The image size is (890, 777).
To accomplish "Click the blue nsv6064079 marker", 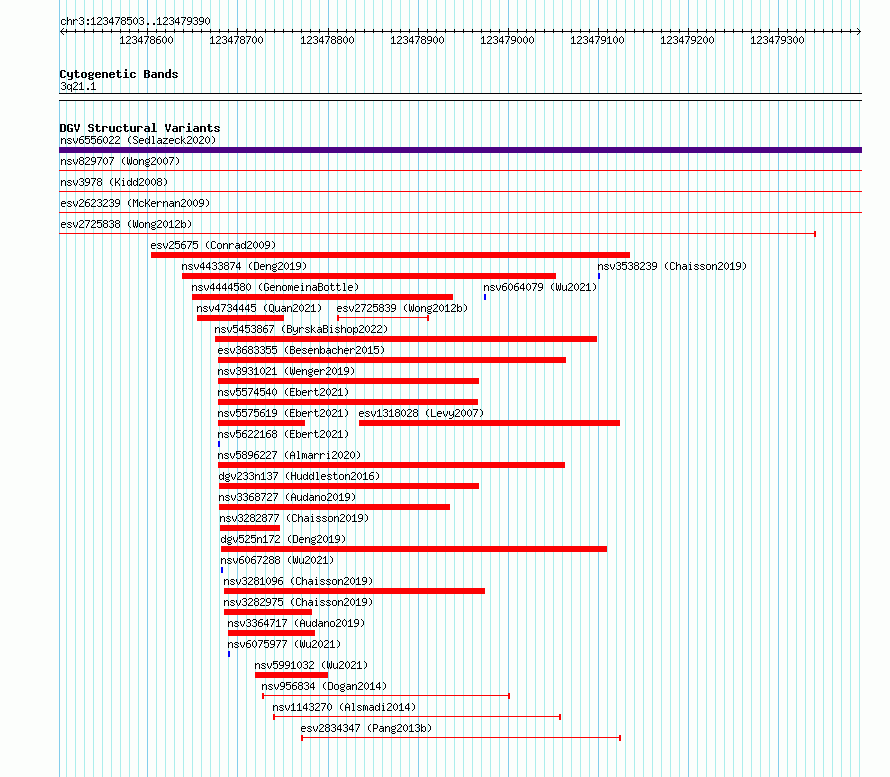I will [x=485, y=297].
